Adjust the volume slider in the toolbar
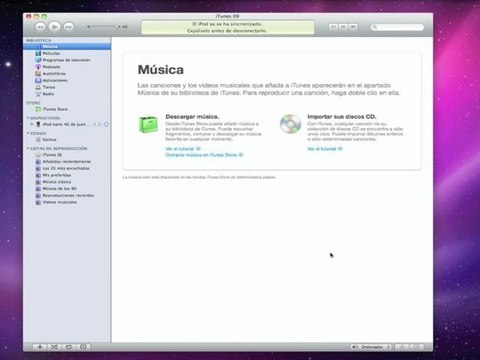Image resolution: width=480 pixels, height=360 pixels. pos(107,27)
